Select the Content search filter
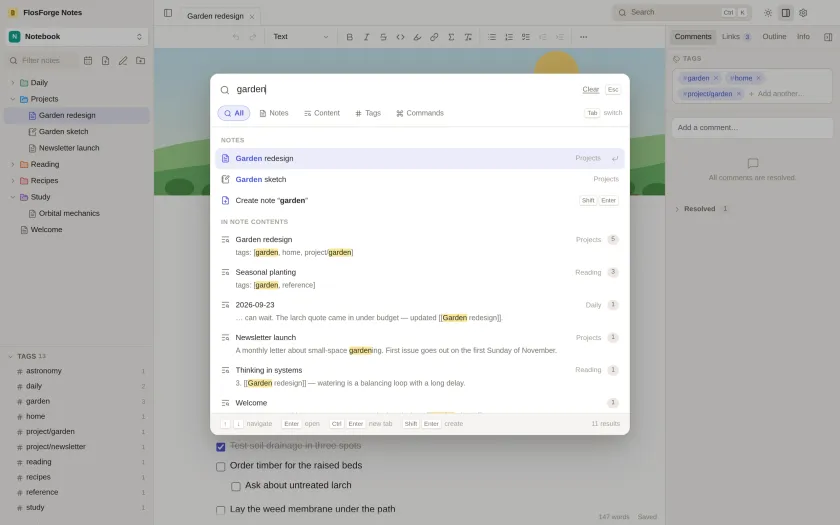 tap(321, 113)
